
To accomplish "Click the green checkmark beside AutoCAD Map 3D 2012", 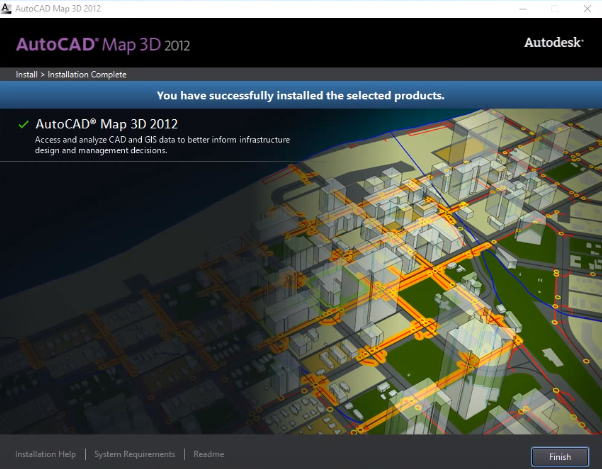I will point(23,124).
